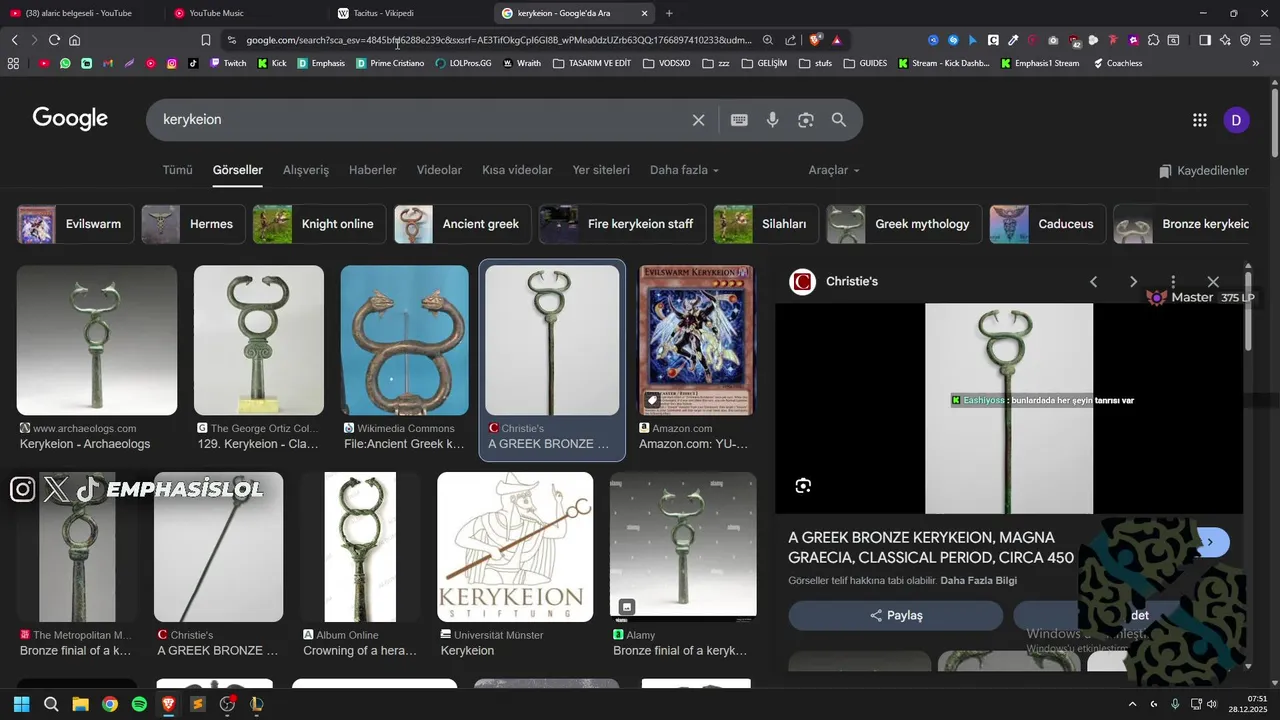The width and height of the screenshot is (1280, 720).
Task: Switch to the Kısa videolar tab
Action: pos(517,170)
